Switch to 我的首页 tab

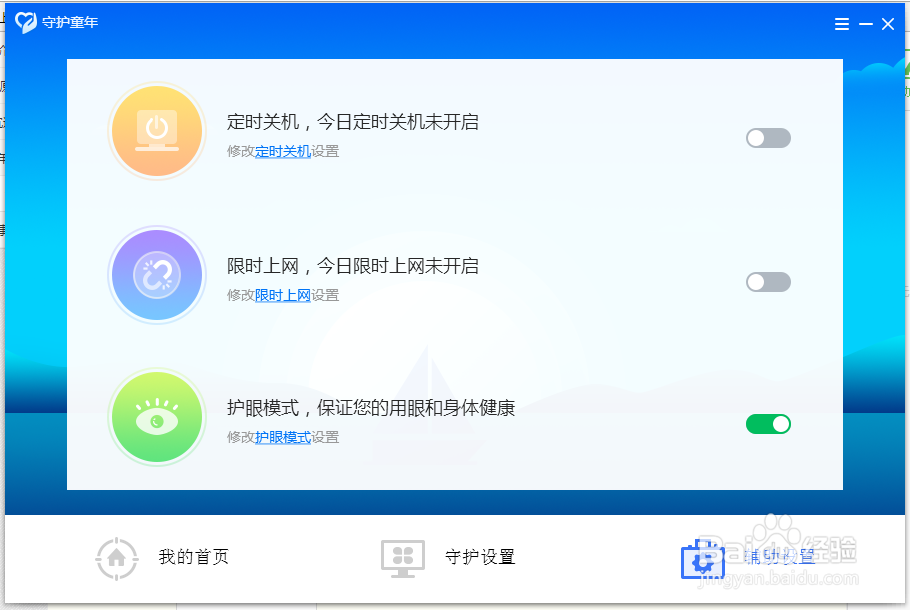click(x=192, y=558)
